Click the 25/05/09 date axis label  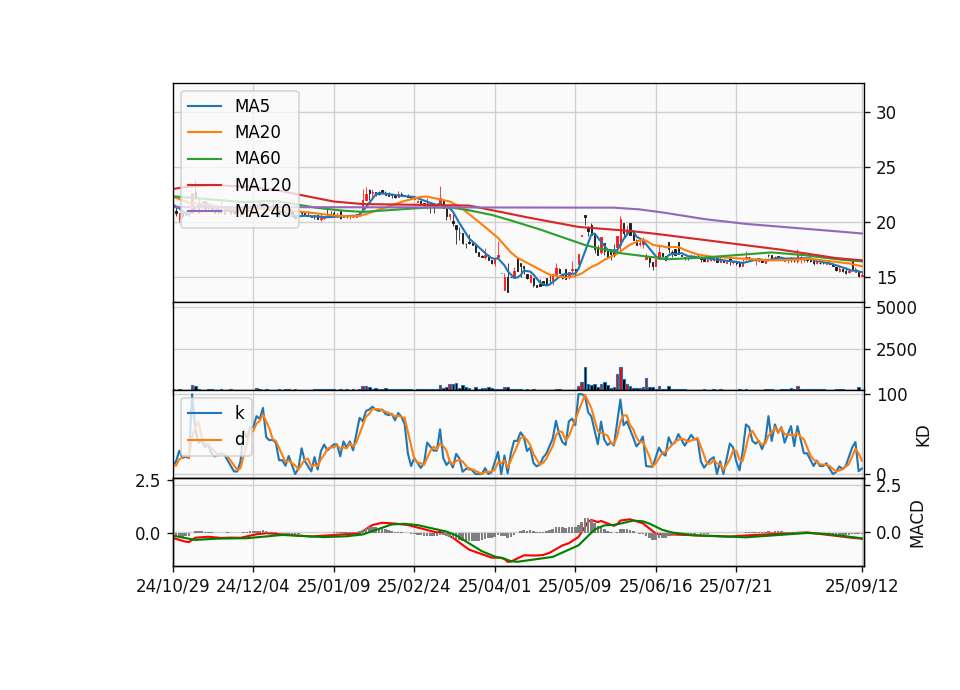575,586
